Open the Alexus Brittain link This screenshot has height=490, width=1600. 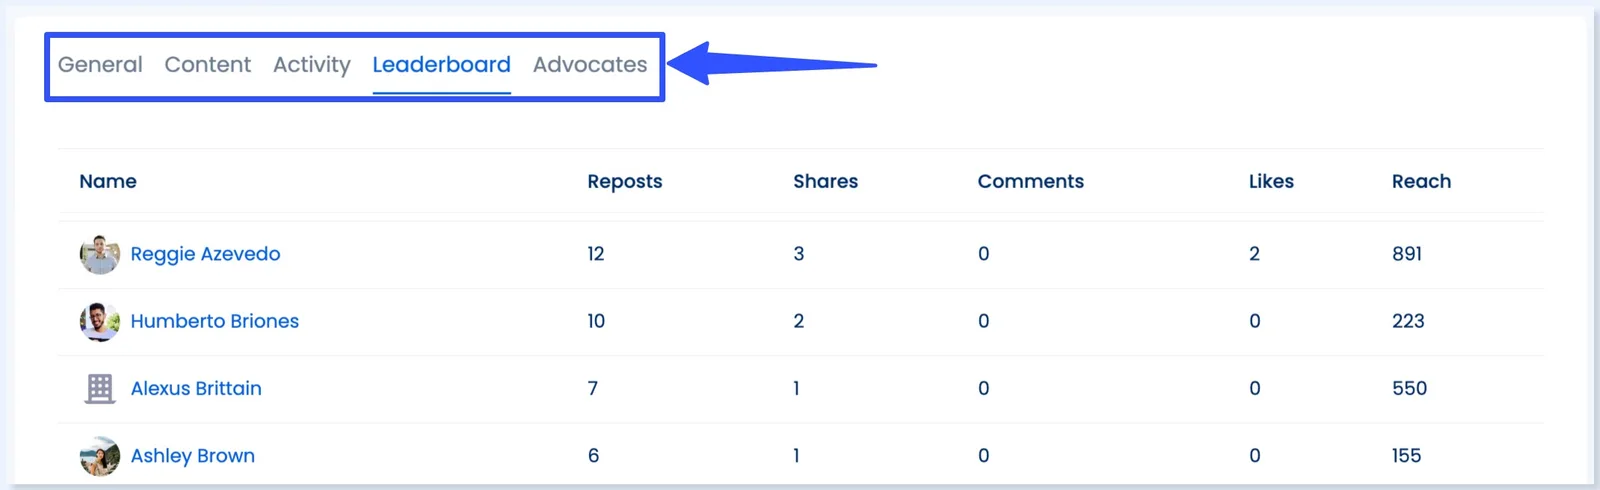coord(196,388)
